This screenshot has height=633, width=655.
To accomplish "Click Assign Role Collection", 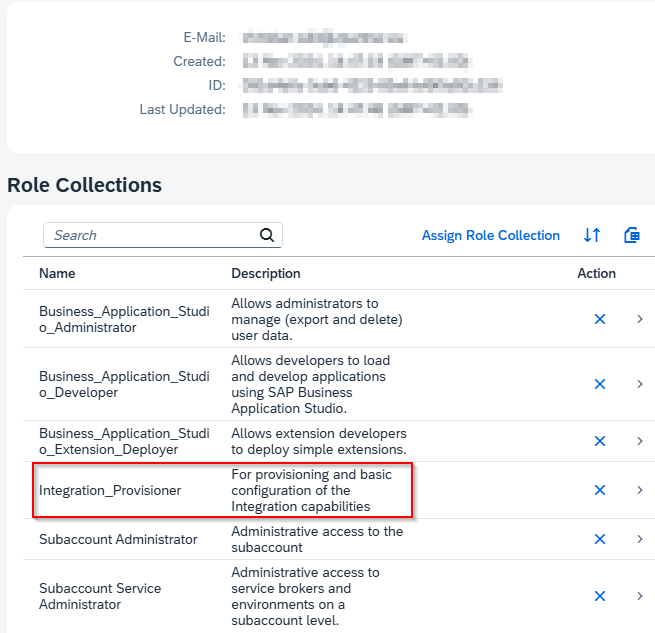I will [x=490, y=235].
